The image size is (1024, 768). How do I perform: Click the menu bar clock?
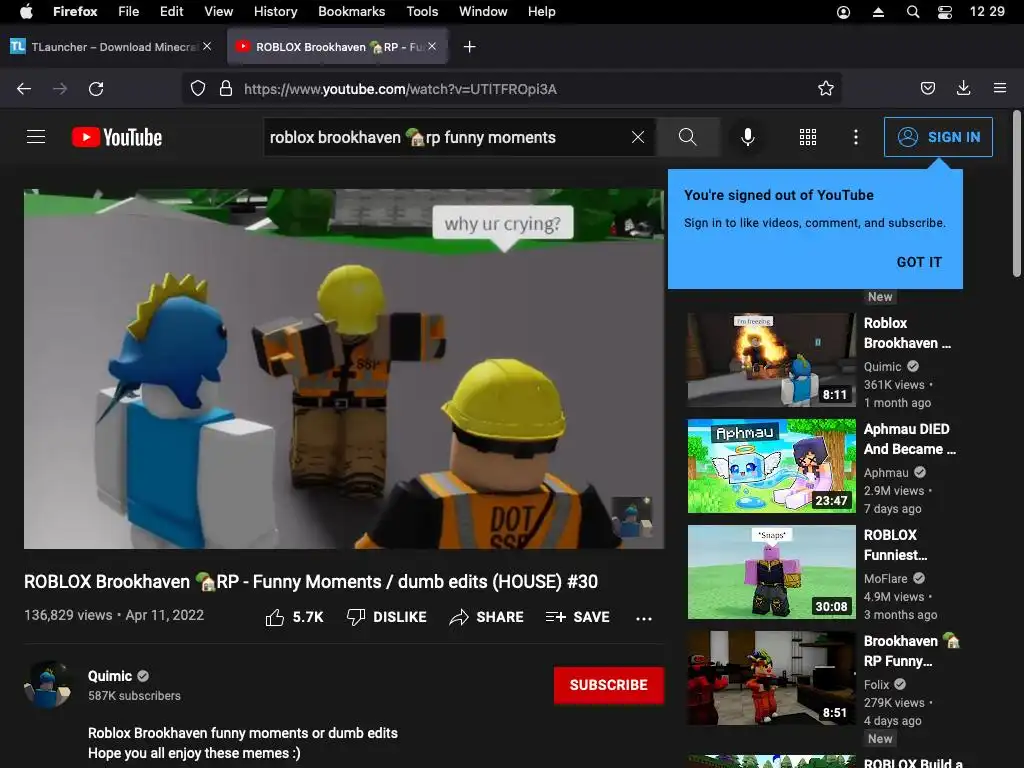click(987, 11)
